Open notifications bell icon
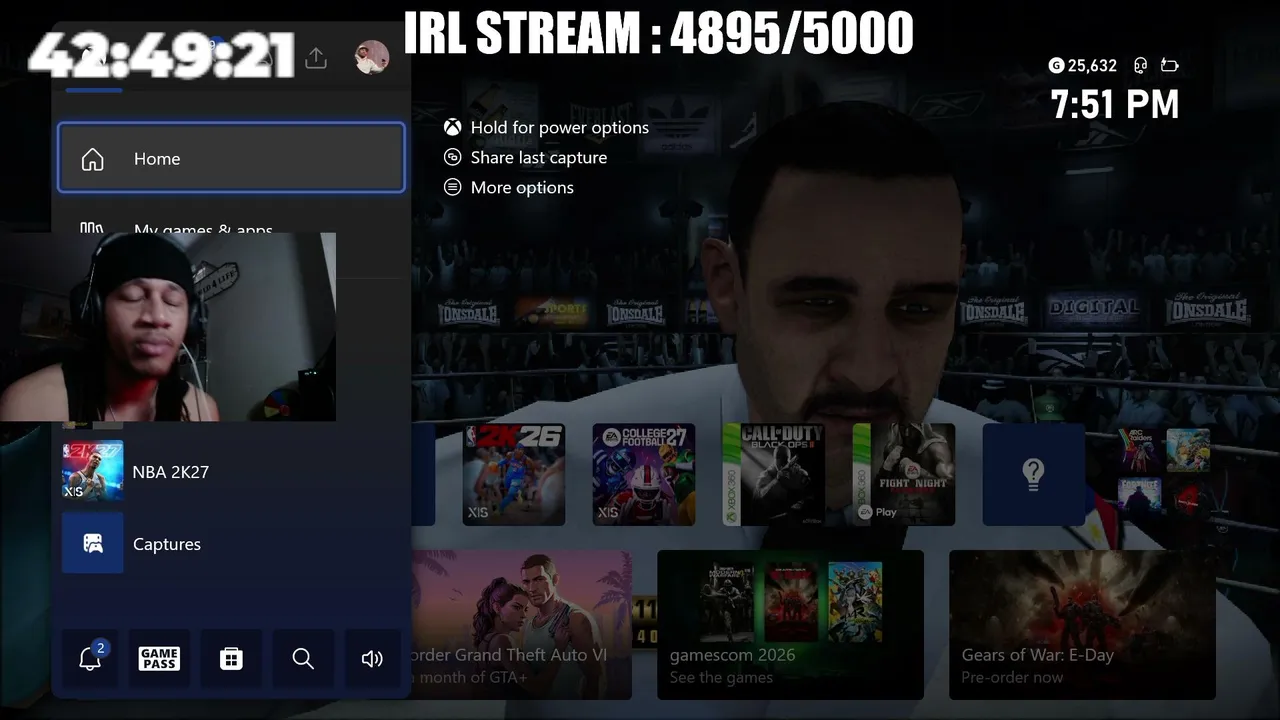Viewport: 1280px width, 720px height. pos(91,658)
